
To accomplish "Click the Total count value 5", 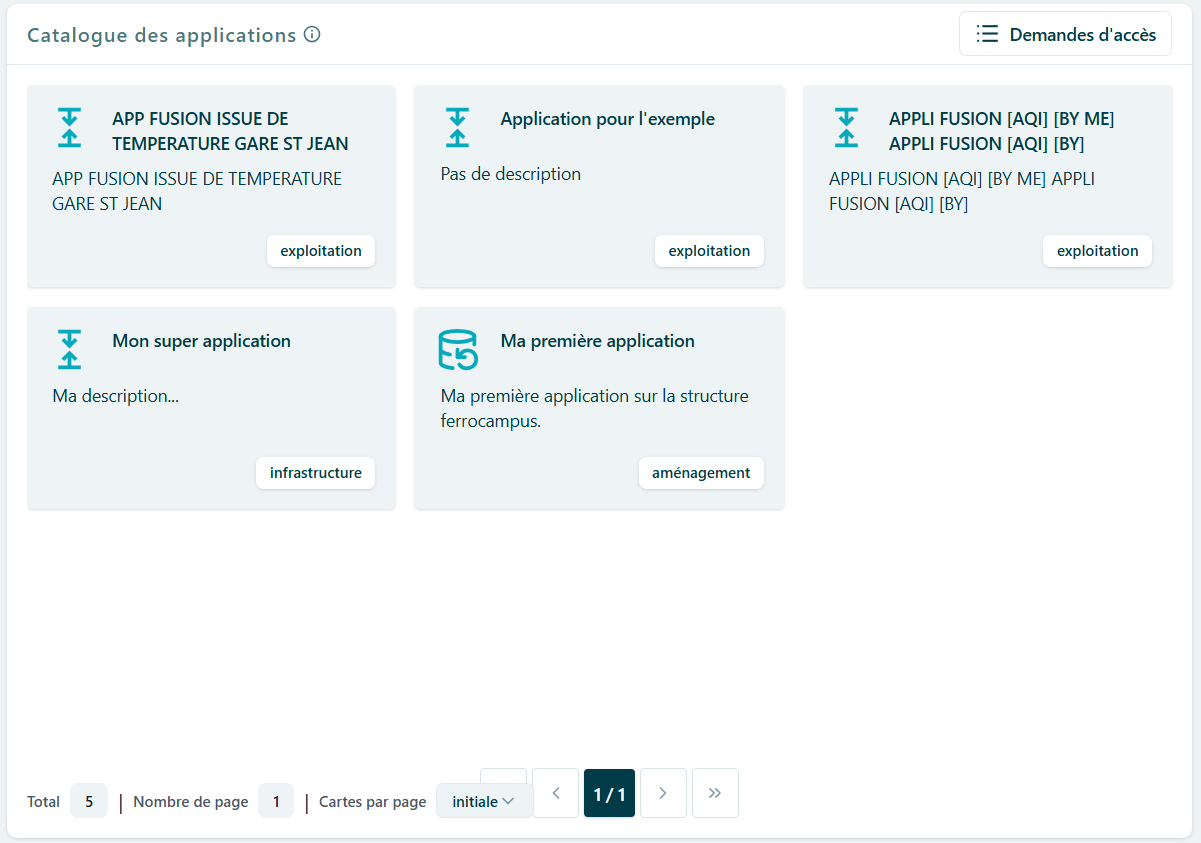I will [x=89, y=801].
